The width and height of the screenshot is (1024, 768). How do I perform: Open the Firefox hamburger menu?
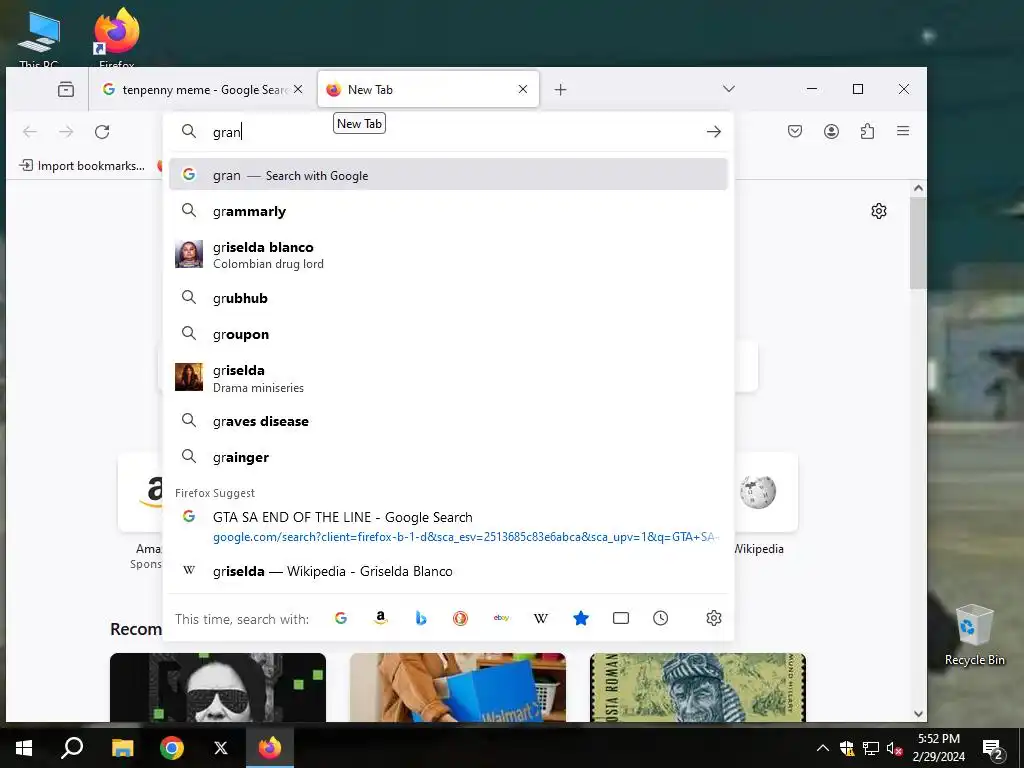[903, 131]
